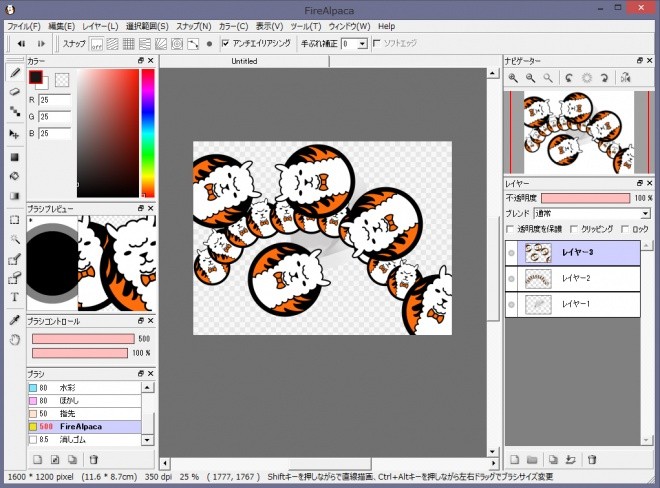660x488 pixels.
Task: Switch to the Untitled document tab
Action: pos(244,61)
